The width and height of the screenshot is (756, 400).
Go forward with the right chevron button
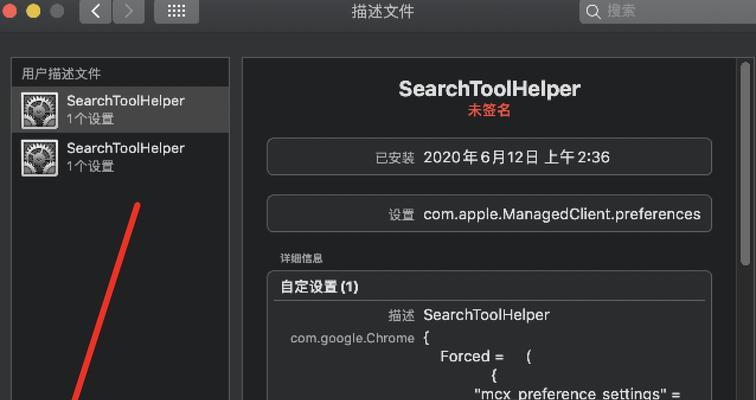[x=128, y=12]
